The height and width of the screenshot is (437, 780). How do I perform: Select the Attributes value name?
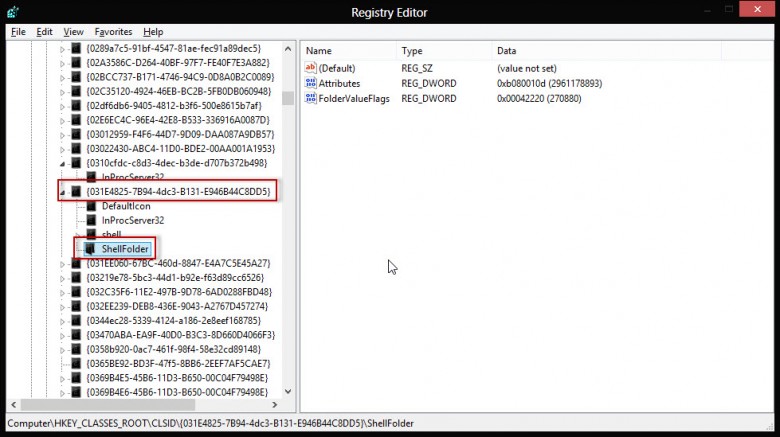[x=339, y=84]
